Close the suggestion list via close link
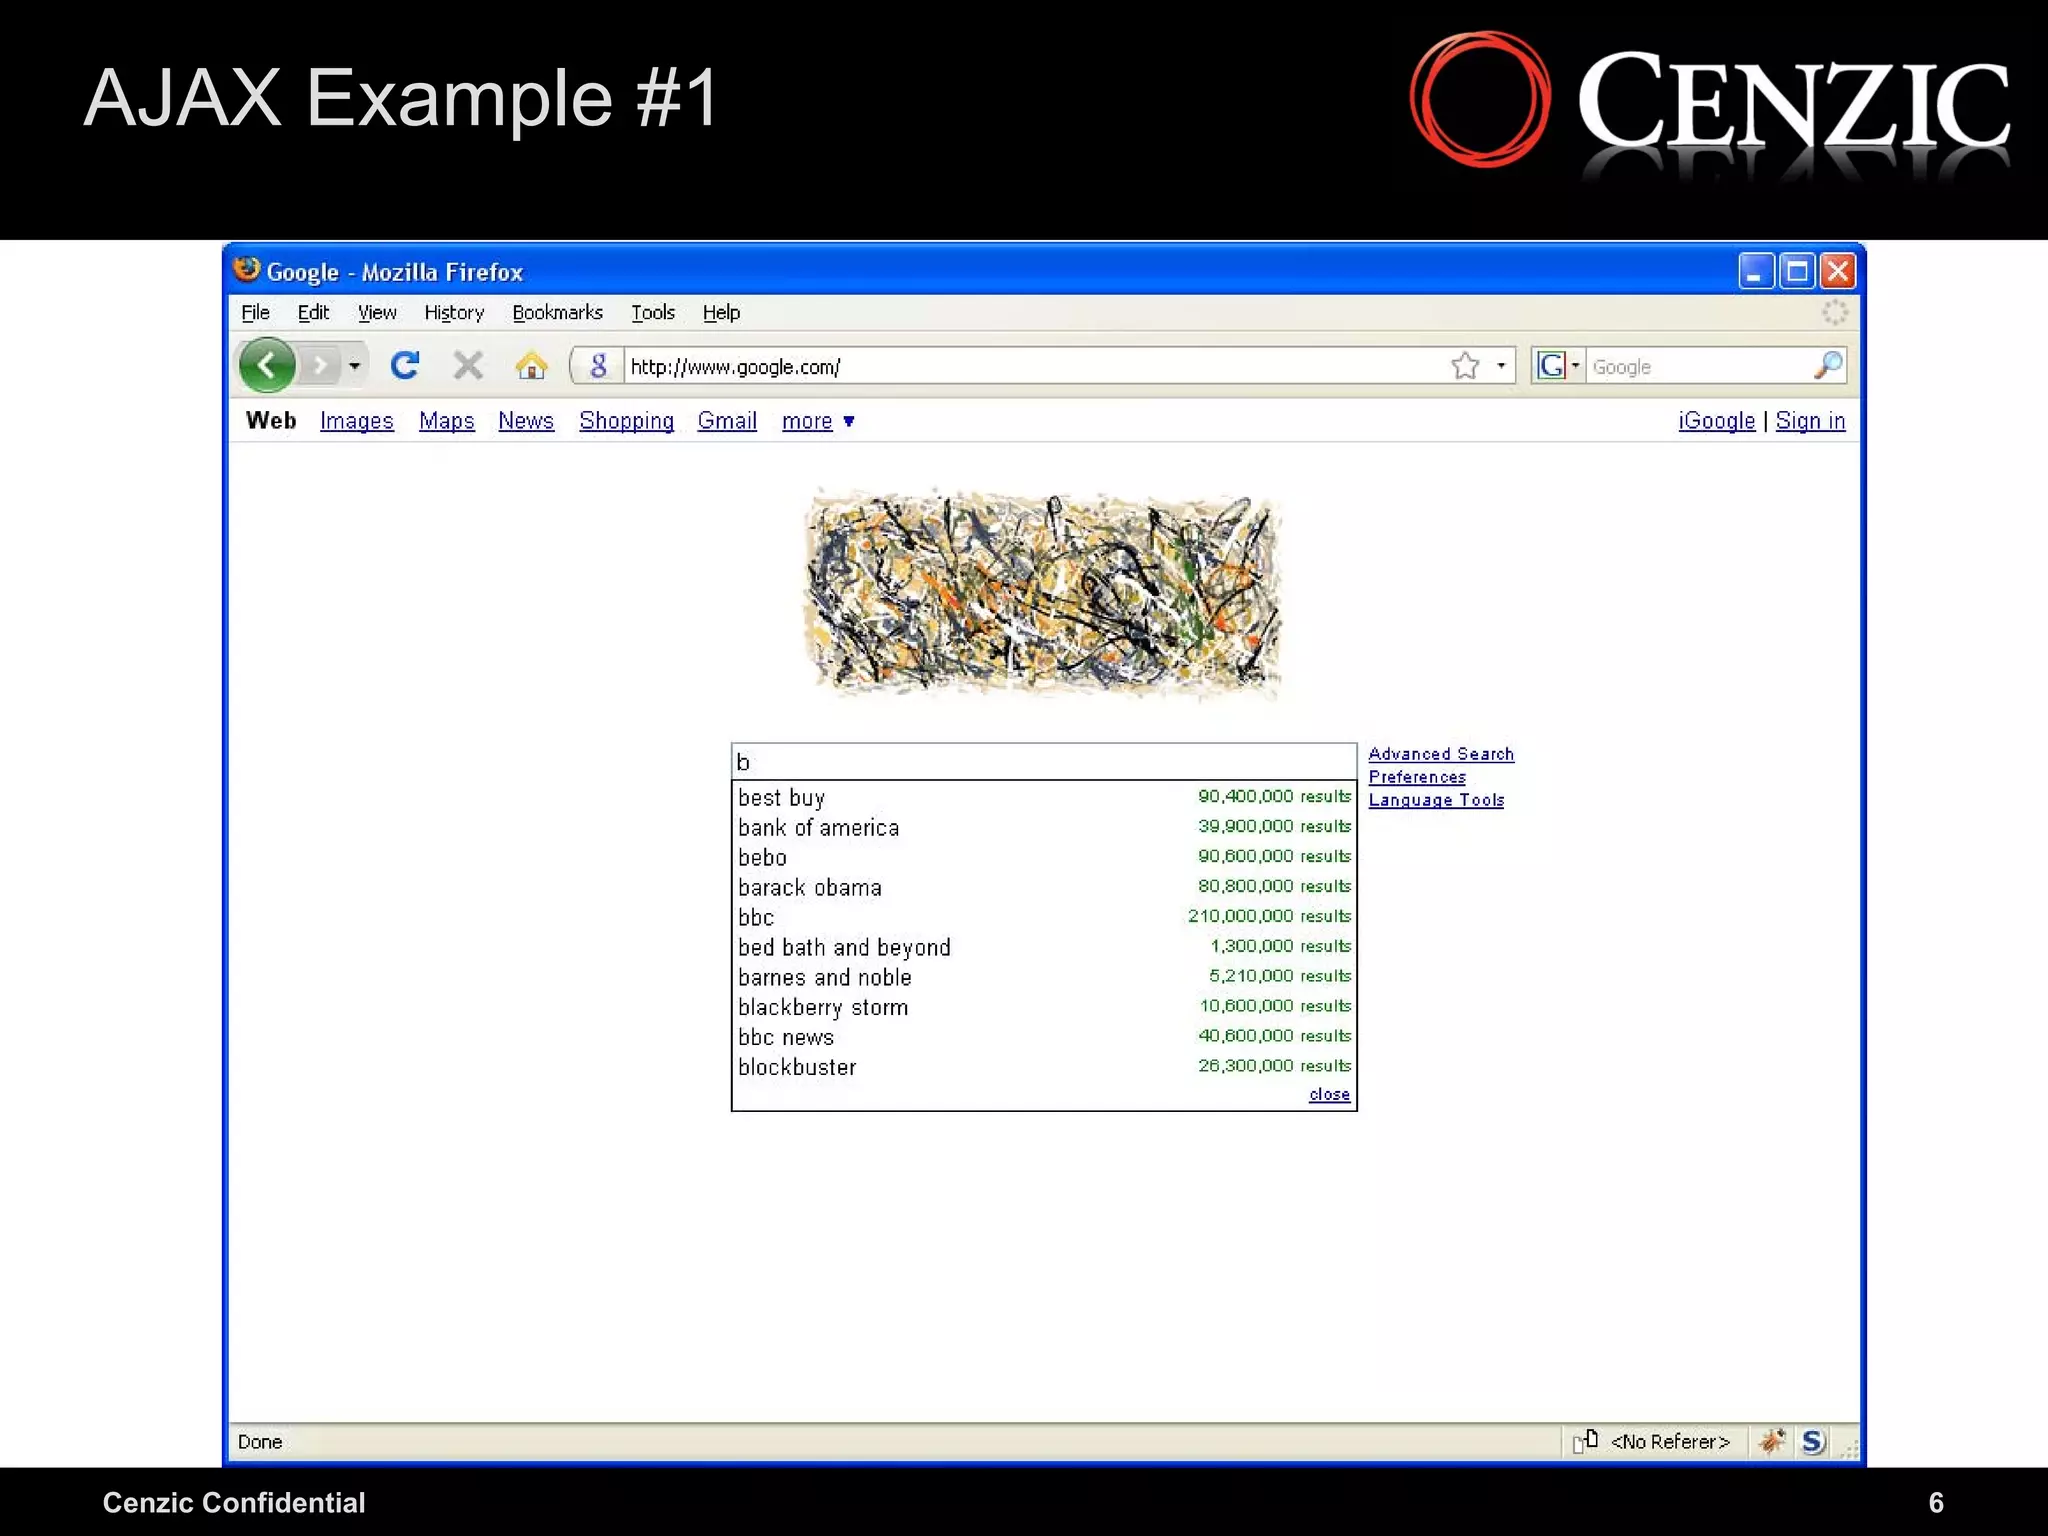 pyautogui.click(x=1329, y=1095)
